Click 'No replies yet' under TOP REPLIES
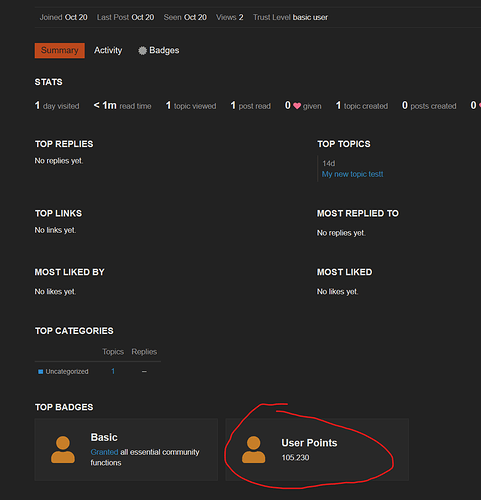 pos(59,161)
